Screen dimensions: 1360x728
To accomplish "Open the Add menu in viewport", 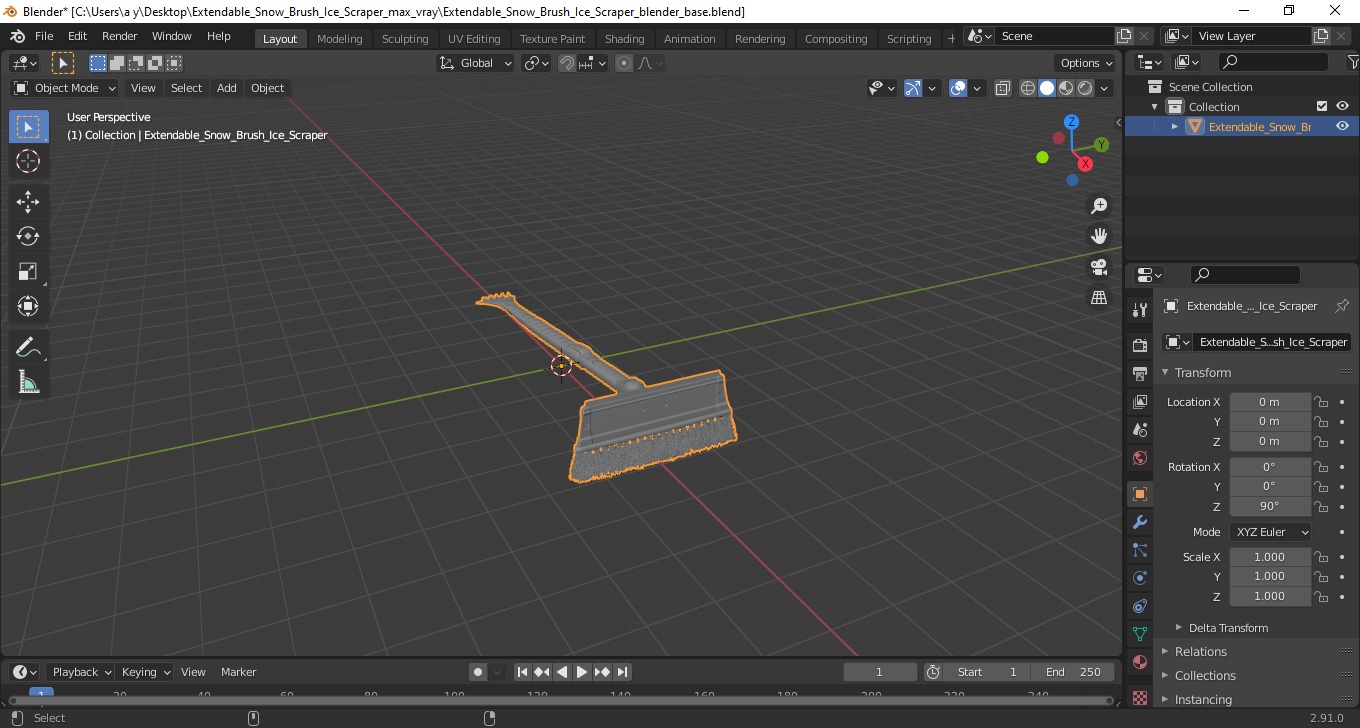I will click(227, 88).
